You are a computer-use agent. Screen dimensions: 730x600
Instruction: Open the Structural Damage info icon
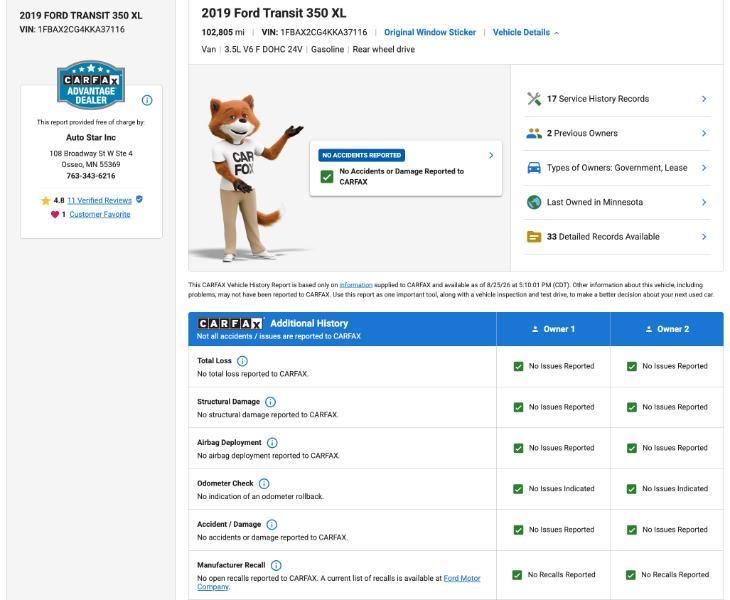(270, 402)
